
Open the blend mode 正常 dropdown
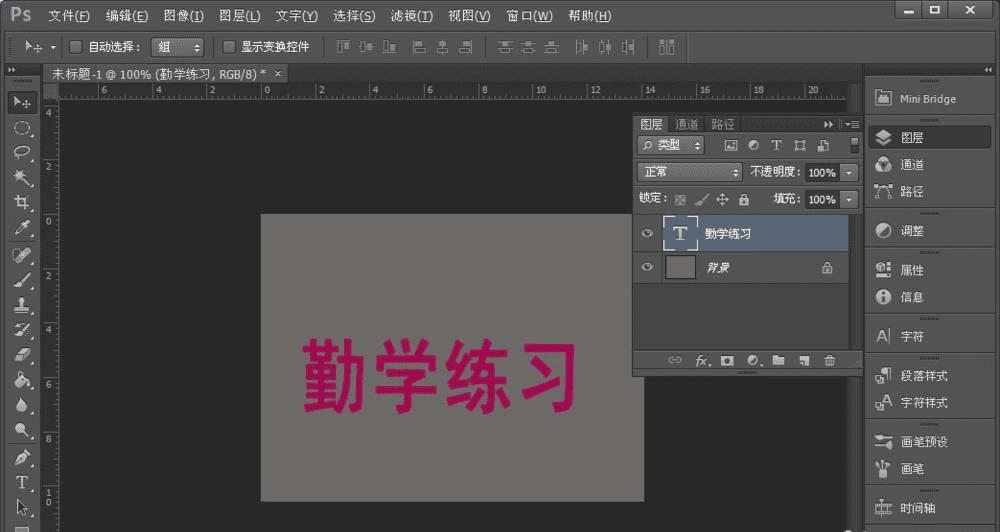click(x=690, y=172)
